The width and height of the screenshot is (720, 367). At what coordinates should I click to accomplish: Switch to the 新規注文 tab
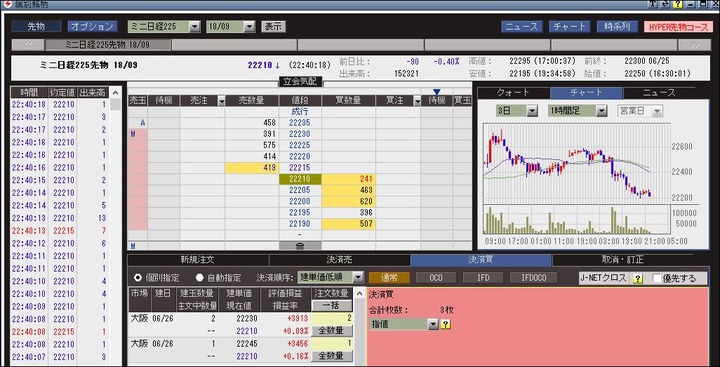pos(197,260)
